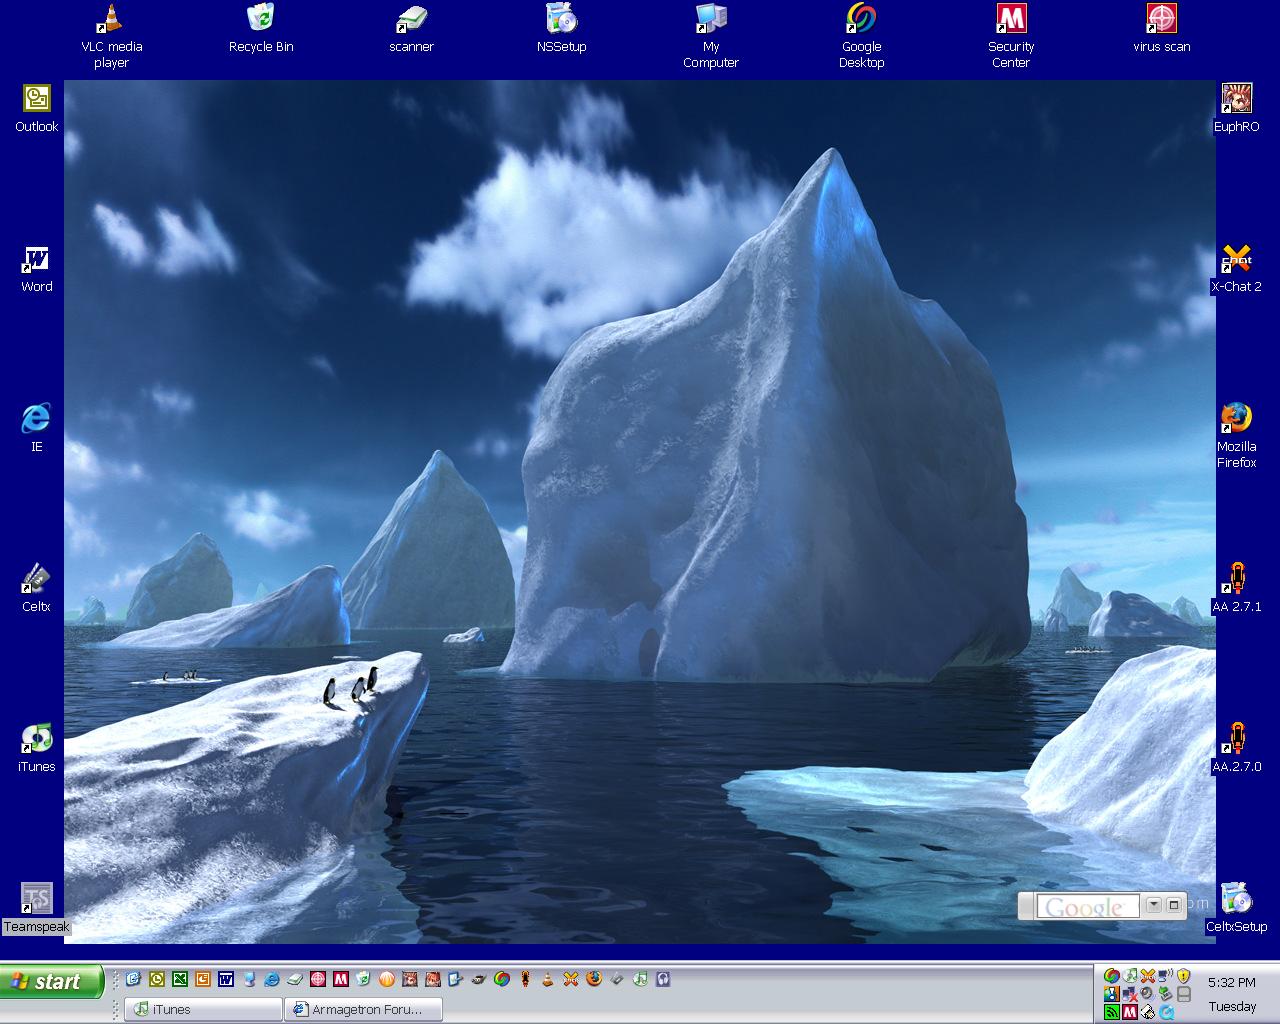Open the Recycle Bin on the desktop
Image resolution: width=1280 pixels, height=1024 pixels.
click(x=260, y=20)
